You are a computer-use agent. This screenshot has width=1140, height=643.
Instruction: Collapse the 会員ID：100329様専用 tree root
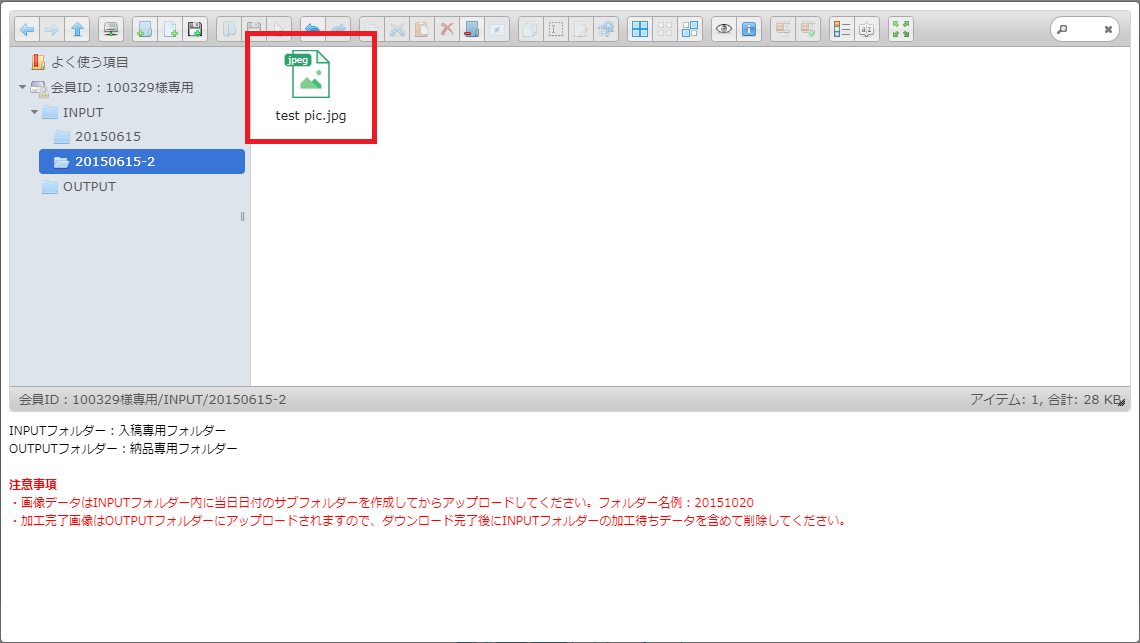pyautogui.click(x=23, y=88)
